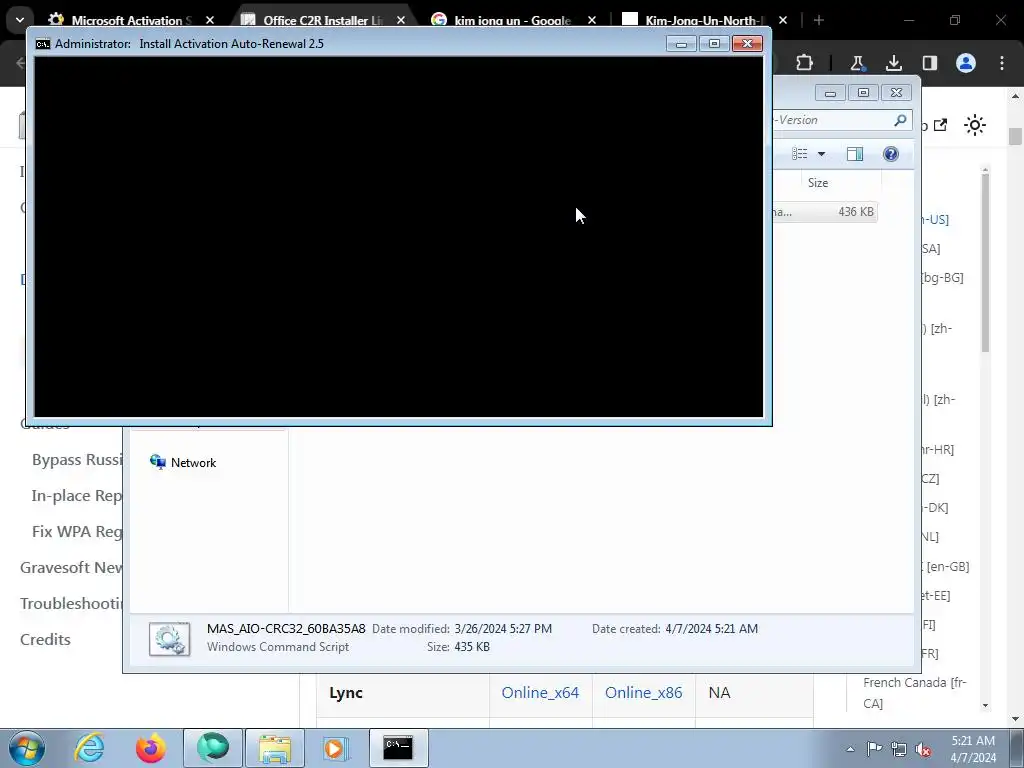Sort files by Size column
This screenshot has width=1024, height=768.
[x=818, y=183]
